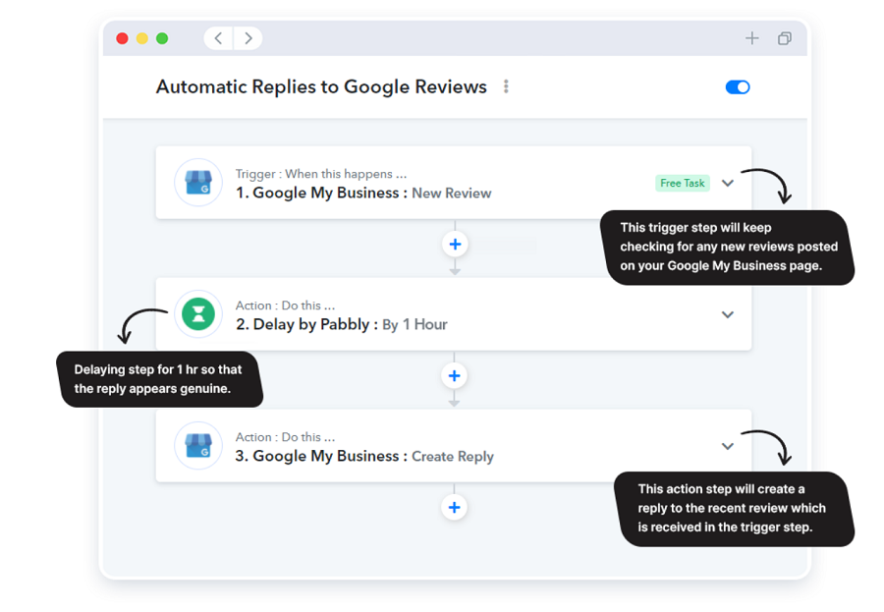Viewport: 884px width, 612px height.
Task: Click the yellow minimize window button
Action: 142,38
